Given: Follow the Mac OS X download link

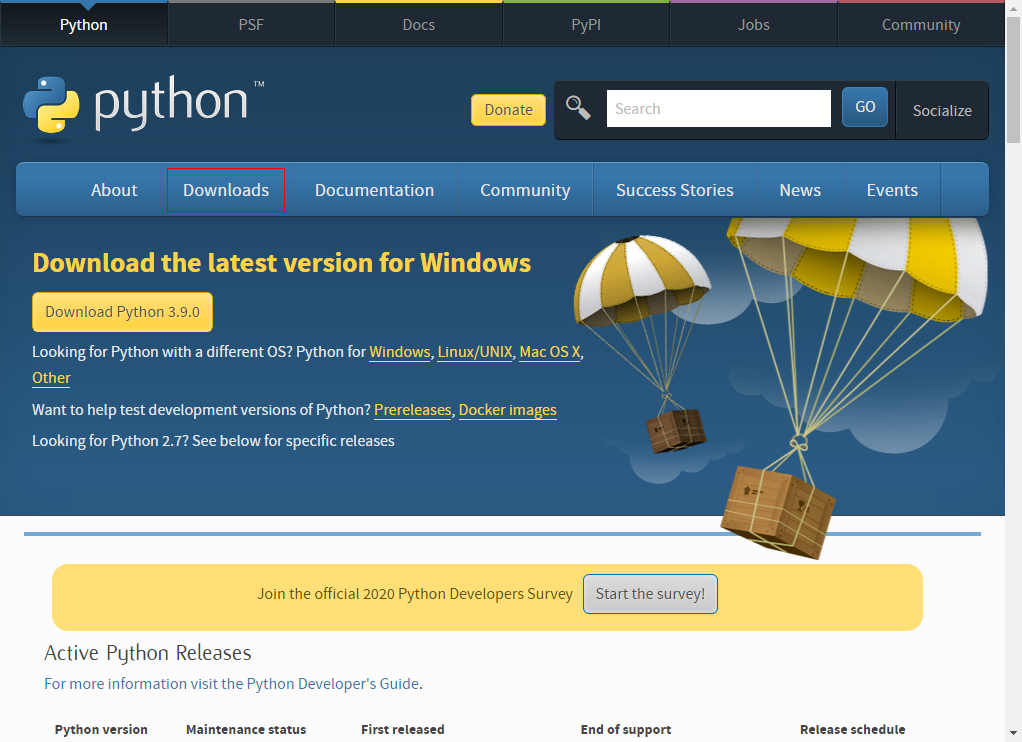Looking at the screenshot, I should tap(549, 352).
